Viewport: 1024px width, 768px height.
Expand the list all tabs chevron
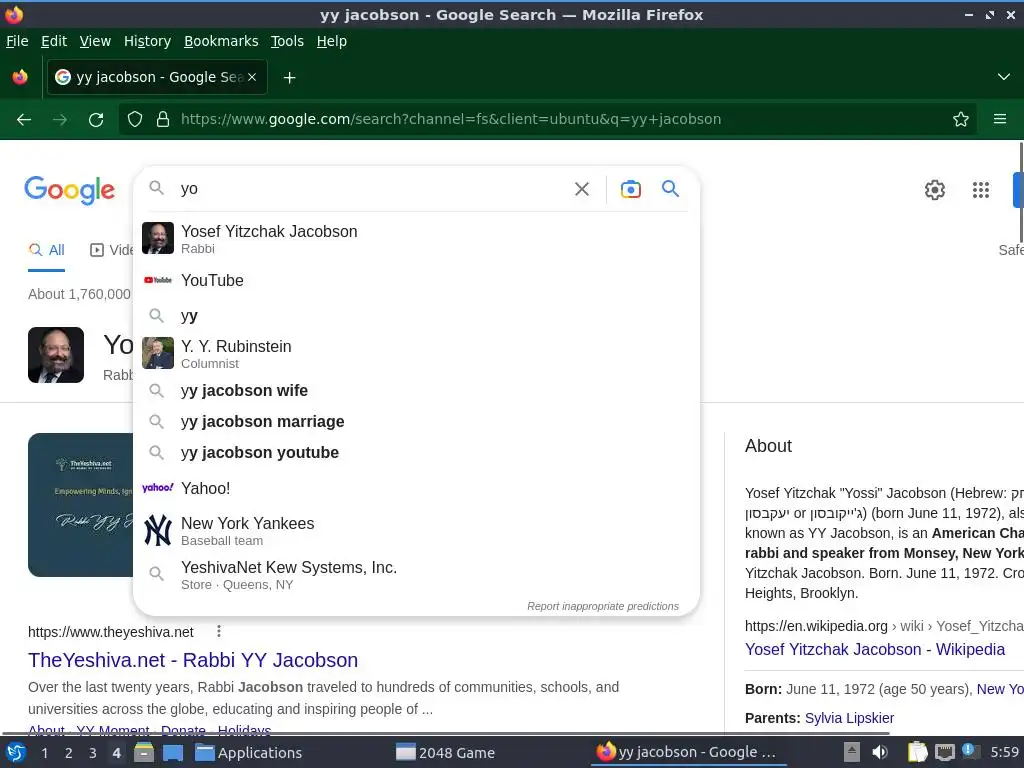[1004, 77]
